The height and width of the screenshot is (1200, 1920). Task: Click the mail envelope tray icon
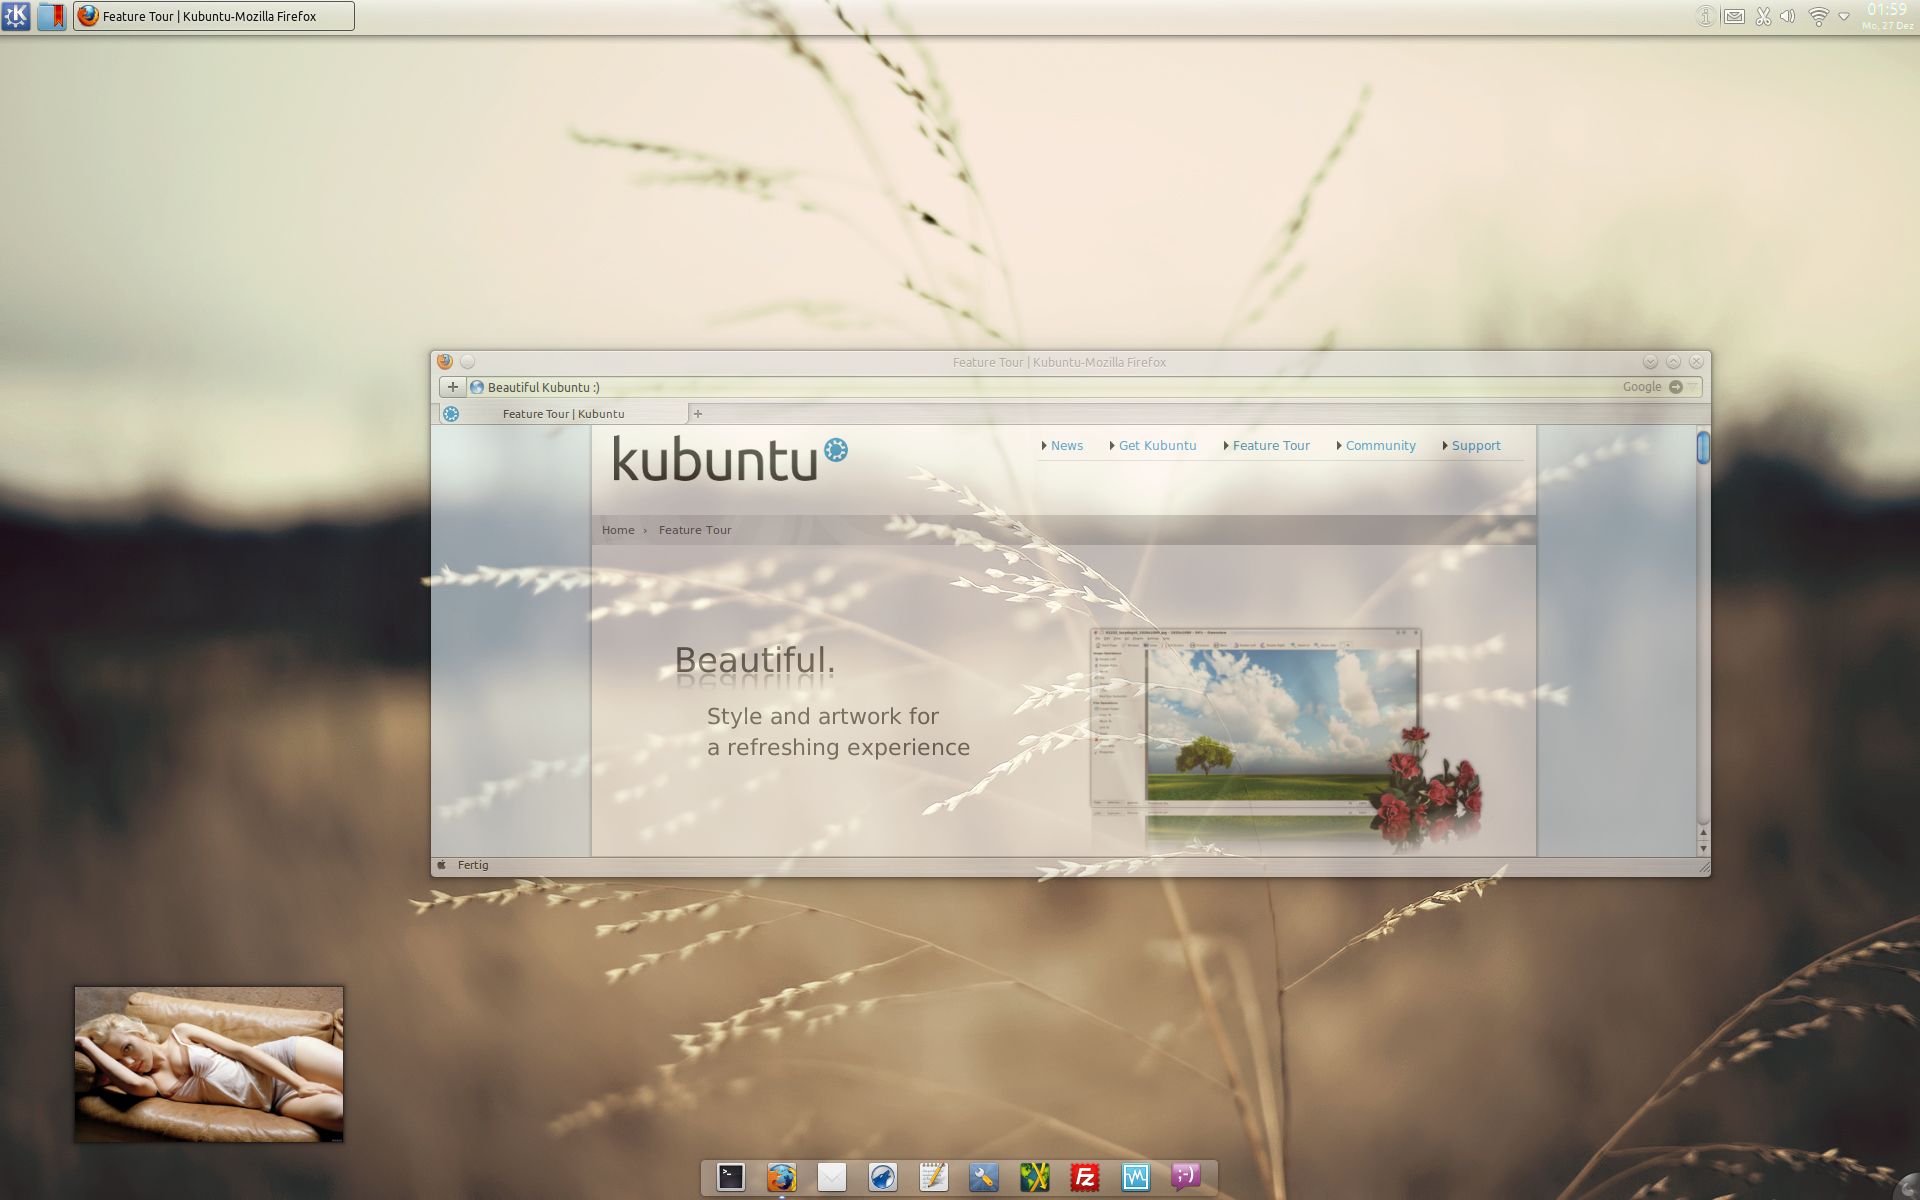pyautogui.click(x=1735, y=16)
